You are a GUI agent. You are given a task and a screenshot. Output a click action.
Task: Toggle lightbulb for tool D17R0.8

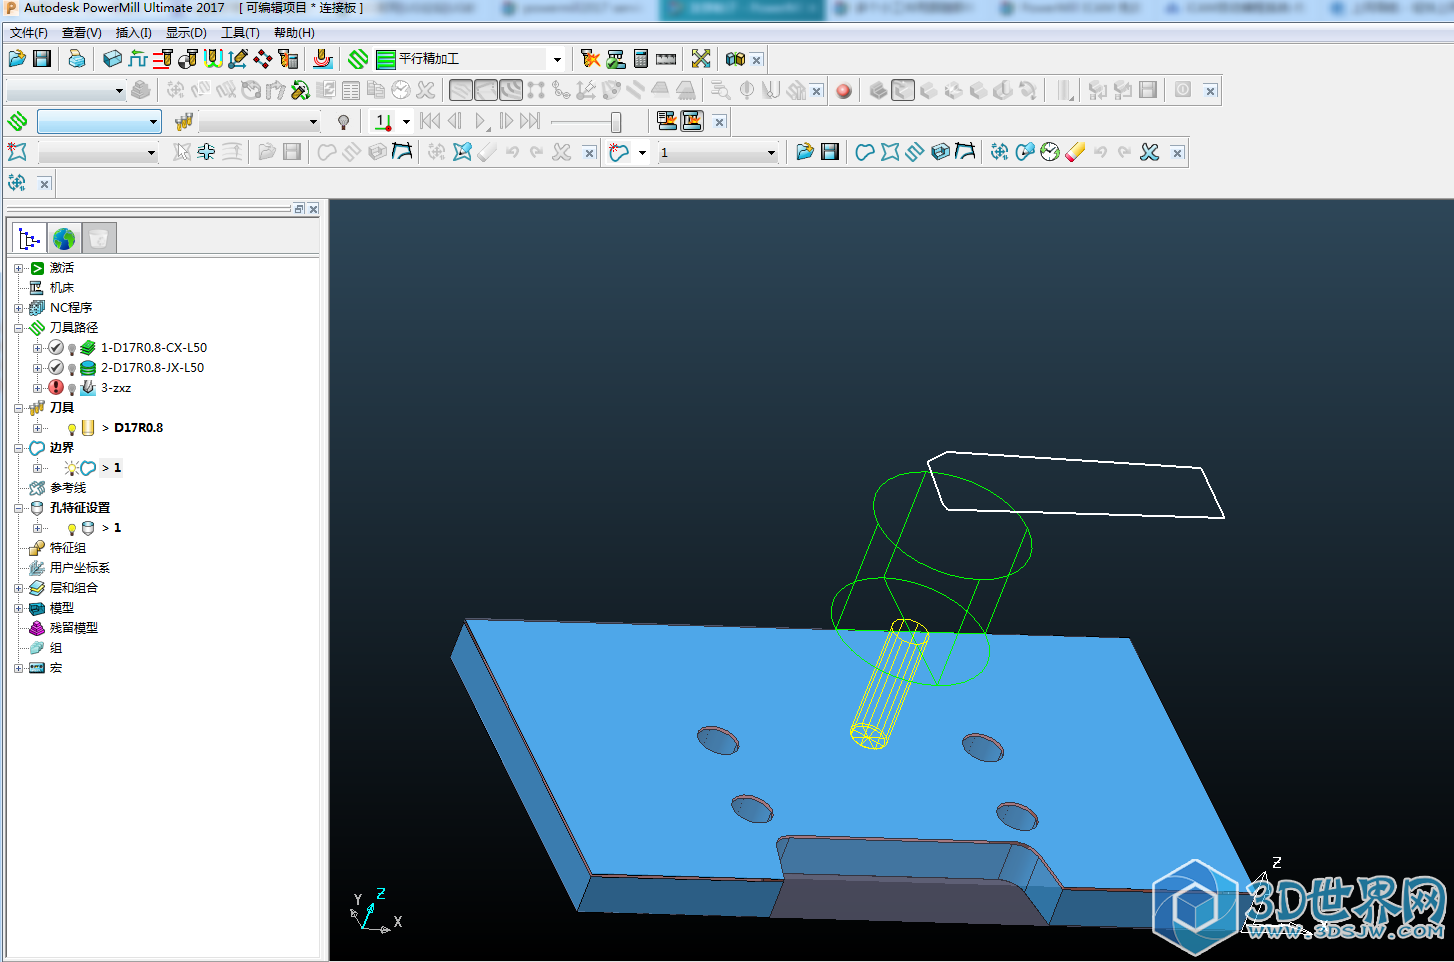[x=72, y=429]
